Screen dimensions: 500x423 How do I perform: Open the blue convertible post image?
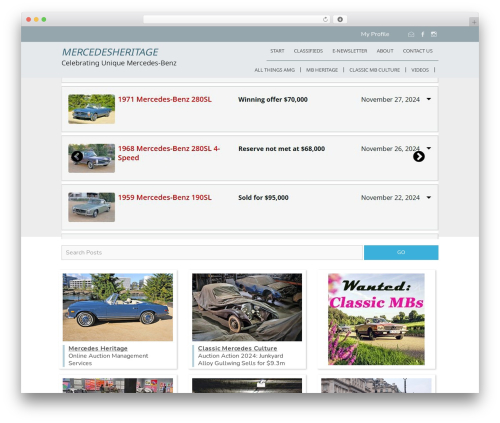pos(118,307)
